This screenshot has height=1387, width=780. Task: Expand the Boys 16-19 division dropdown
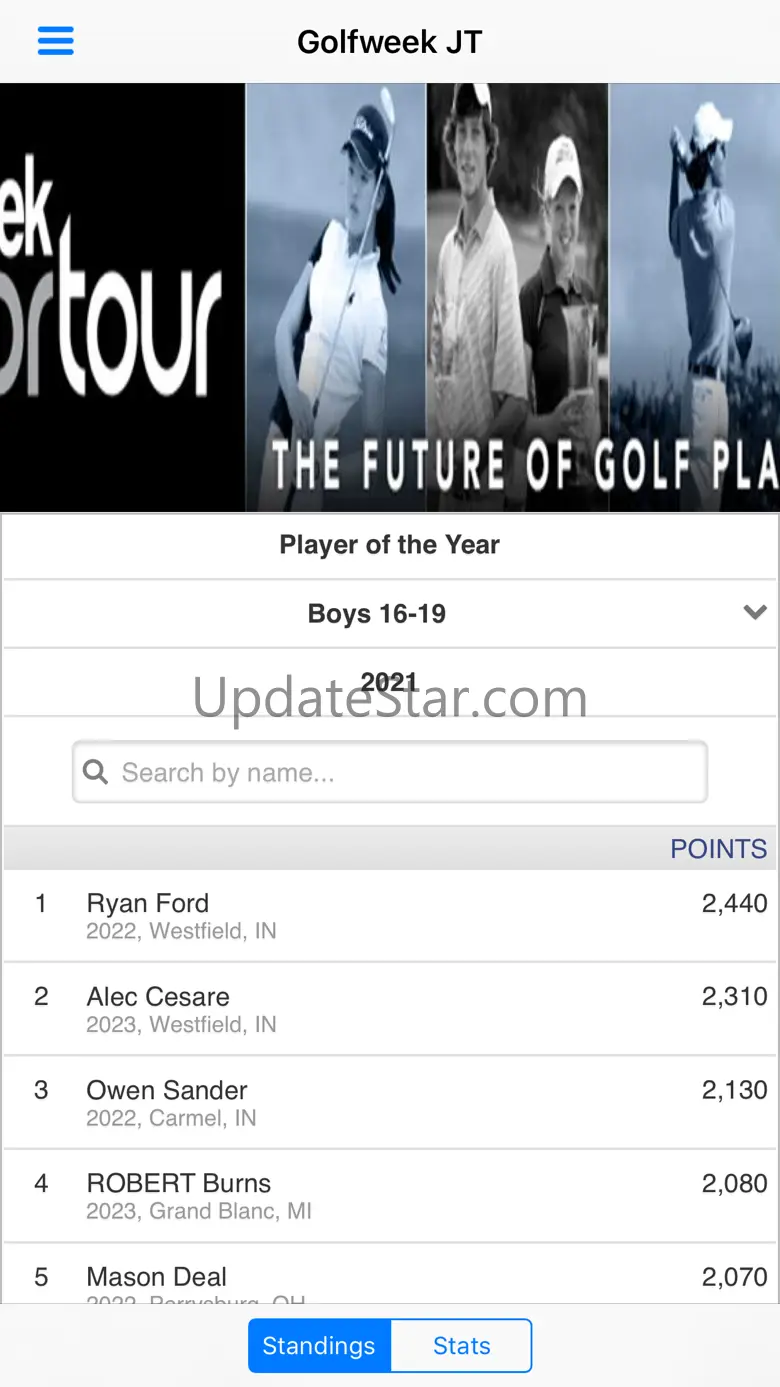pyautogui.click(x=377, y=613)
